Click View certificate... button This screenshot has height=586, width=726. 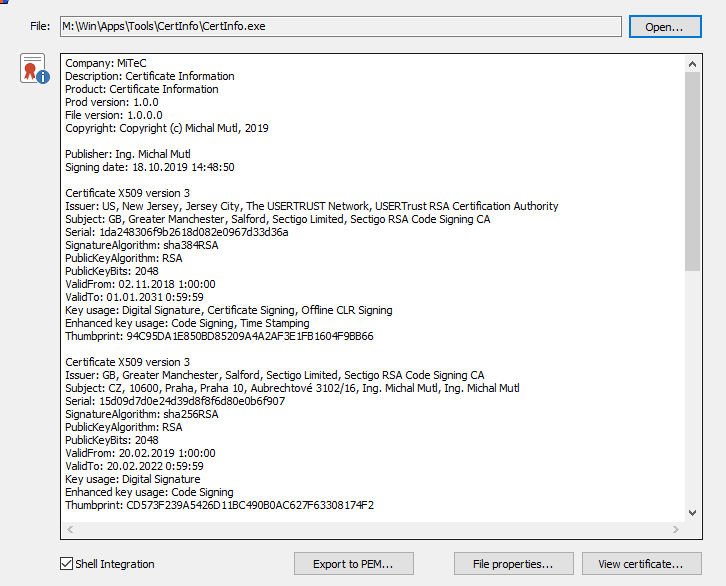click(x=641, y=564)
